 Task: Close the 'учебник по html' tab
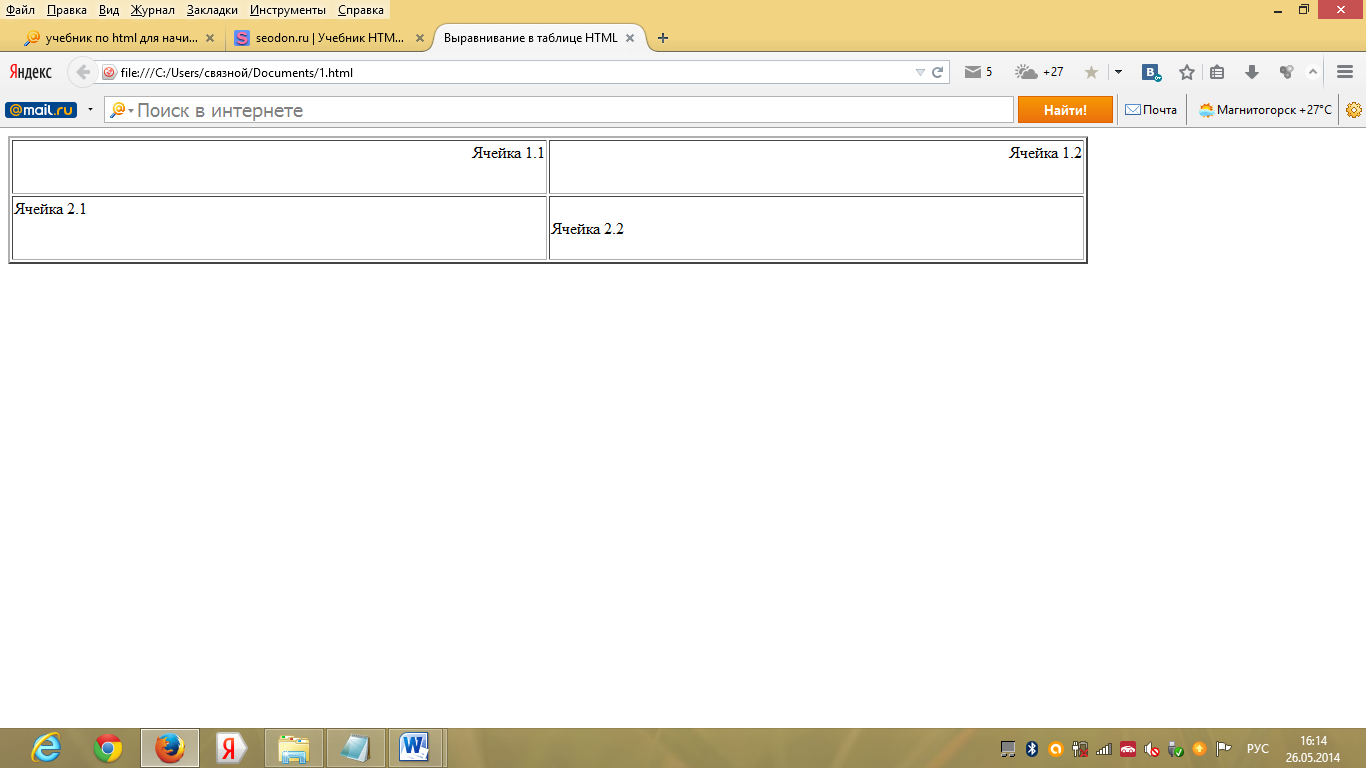pyautogui.click(x=210, y=38)
